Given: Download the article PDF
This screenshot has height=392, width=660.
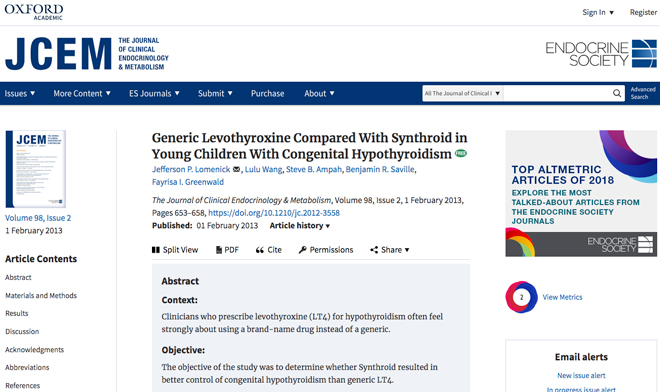Looking at the screenshot, I should point(227,250).
